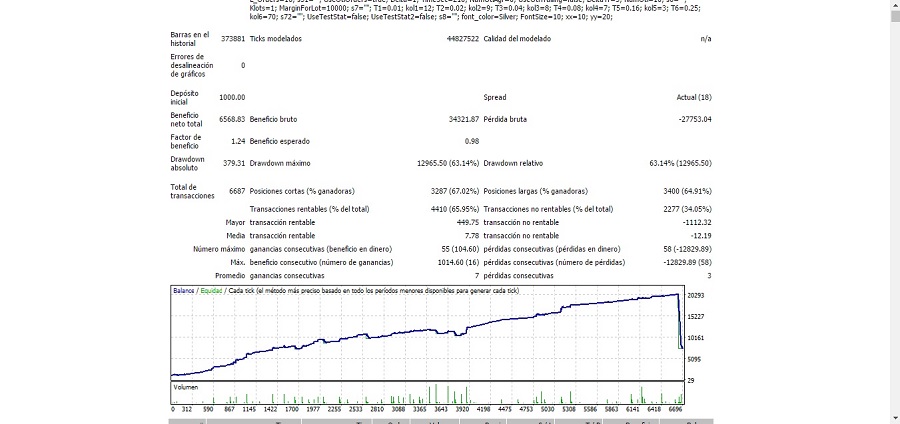Click the green "Equidad" legend text
Image resolution: width=900 pixels, height=424 pixels.
click(x=211, y=291)
